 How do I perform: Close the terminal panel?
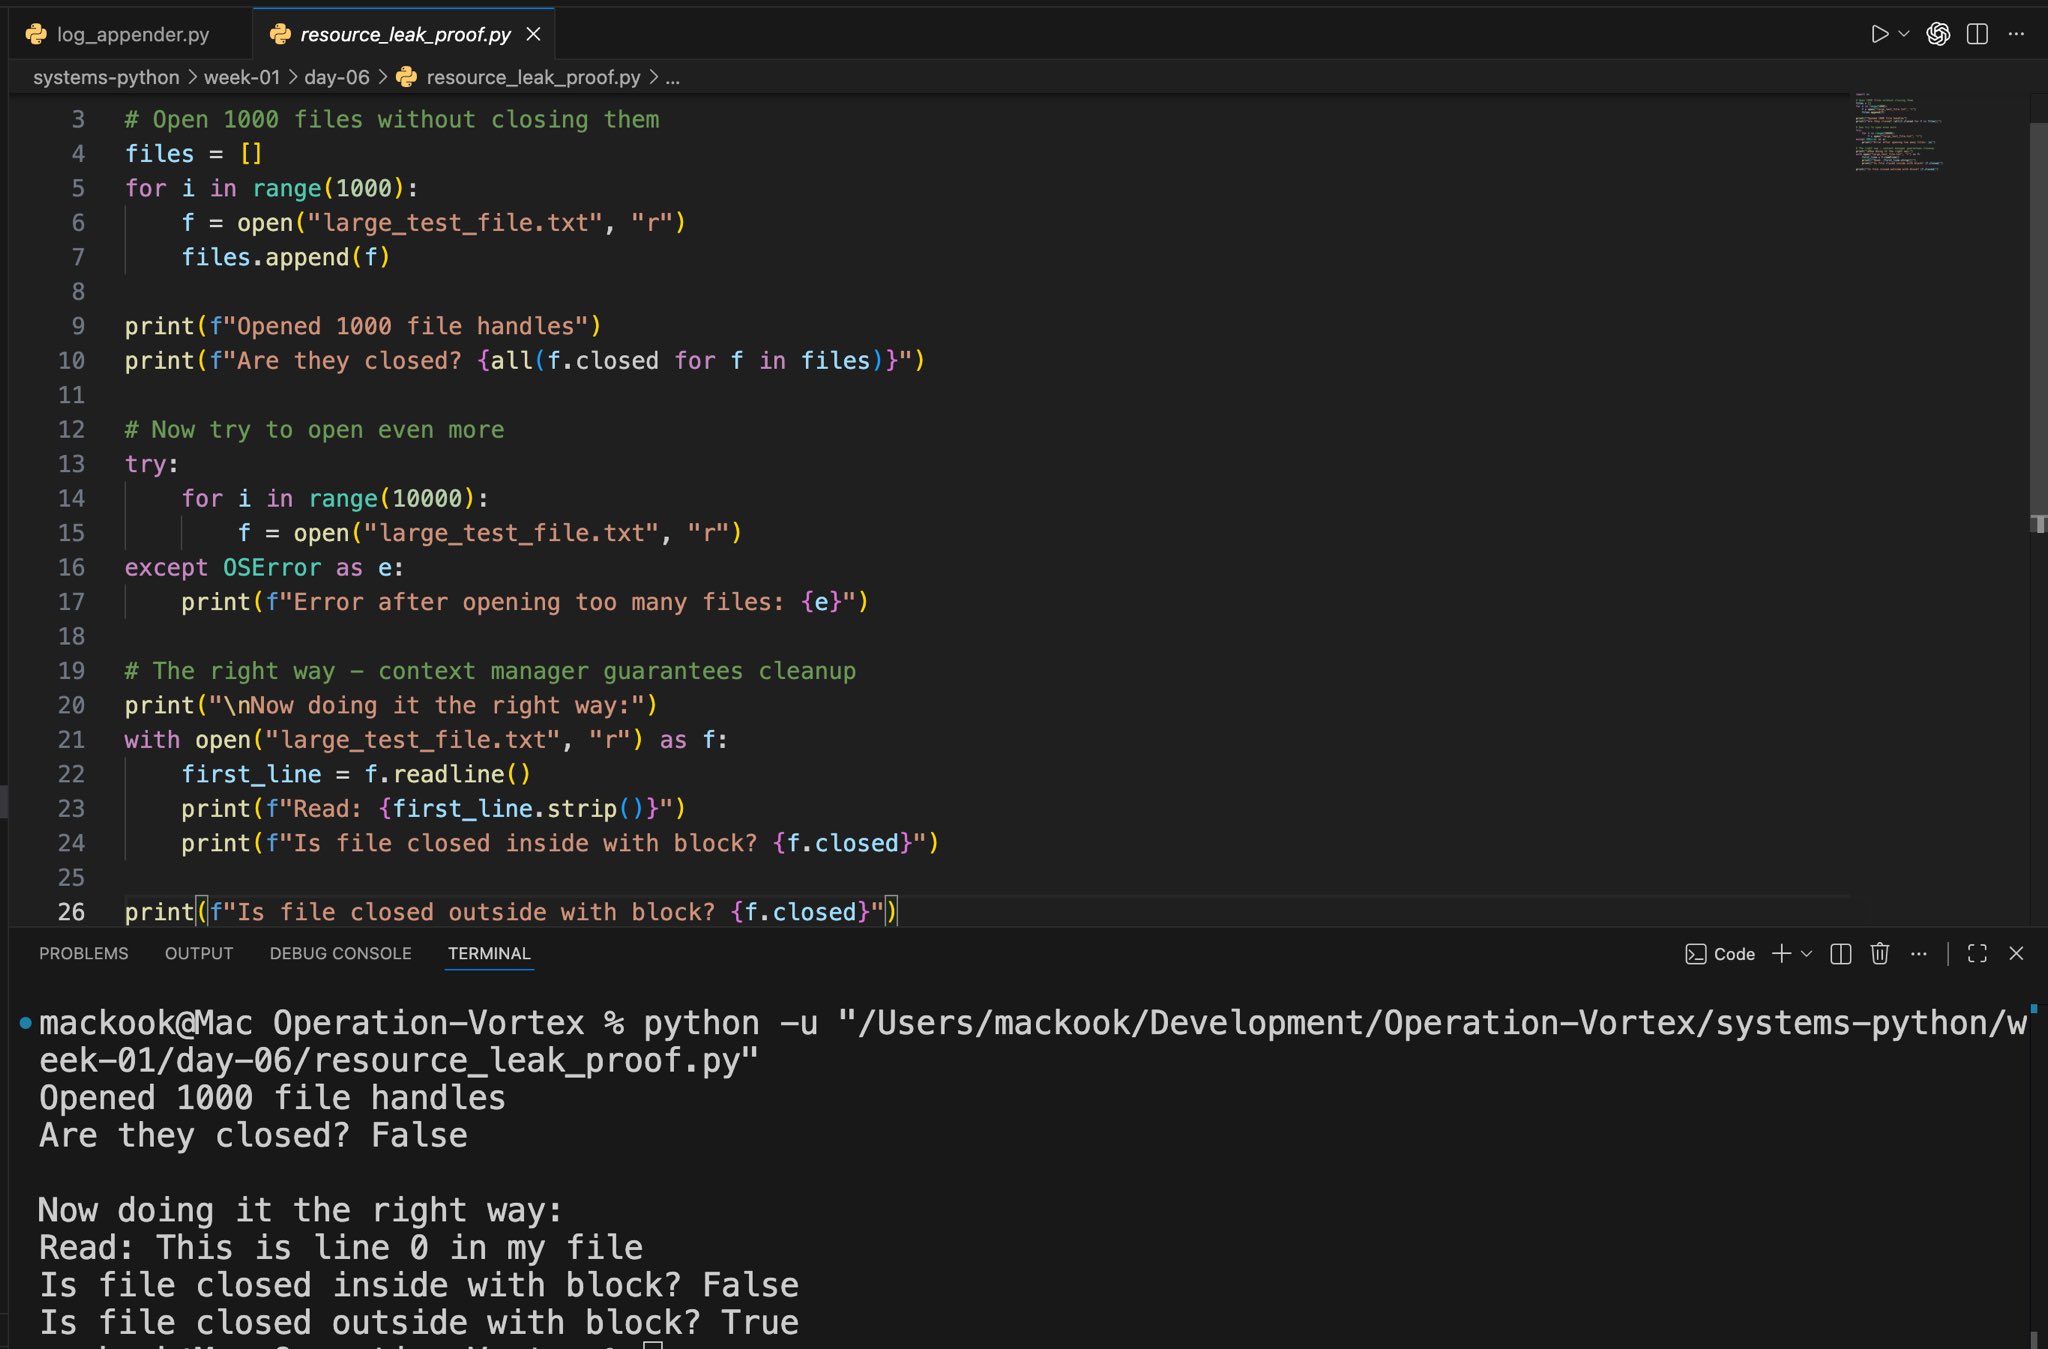click(2016, 953)
